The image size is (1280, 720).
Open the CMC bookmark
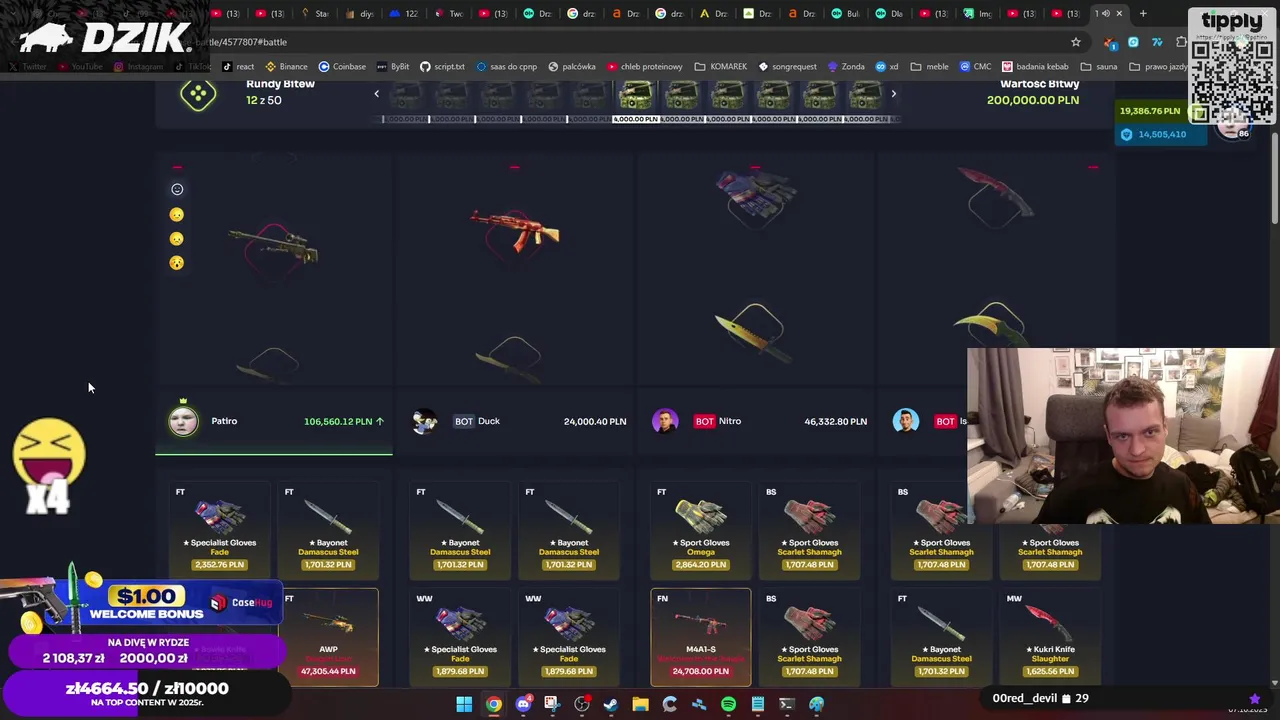[x=976, y=66]
